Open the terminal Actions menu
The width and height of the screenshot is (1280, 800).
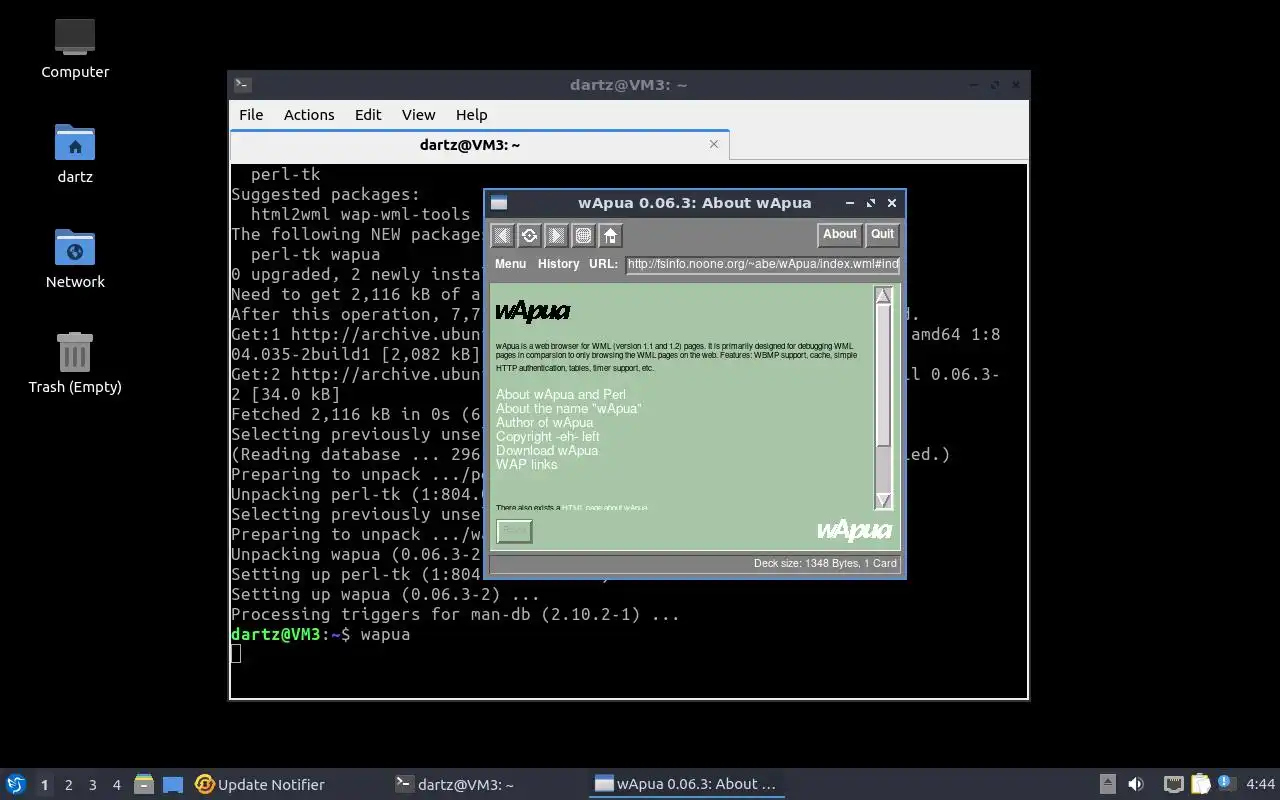[309, 114]
